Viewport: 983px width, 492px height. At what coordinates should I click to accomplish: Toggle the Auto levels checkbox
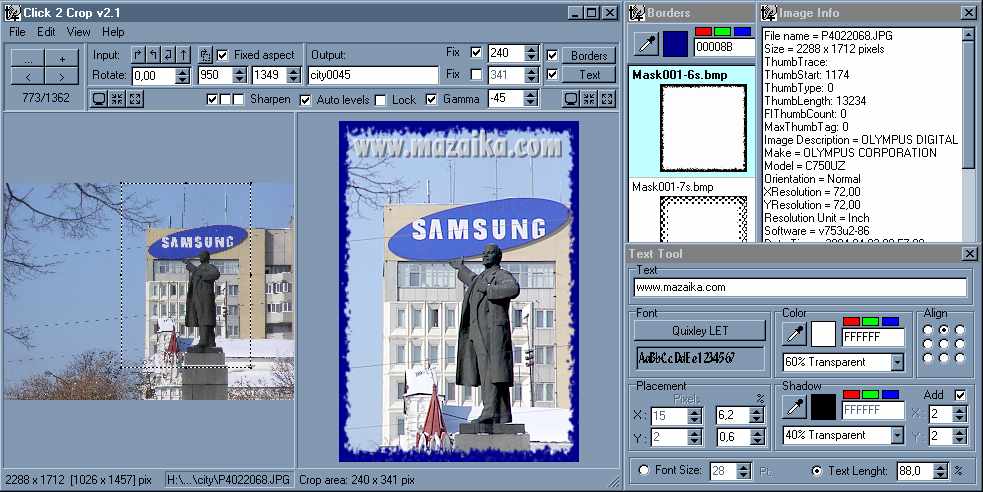click(305, 100)
